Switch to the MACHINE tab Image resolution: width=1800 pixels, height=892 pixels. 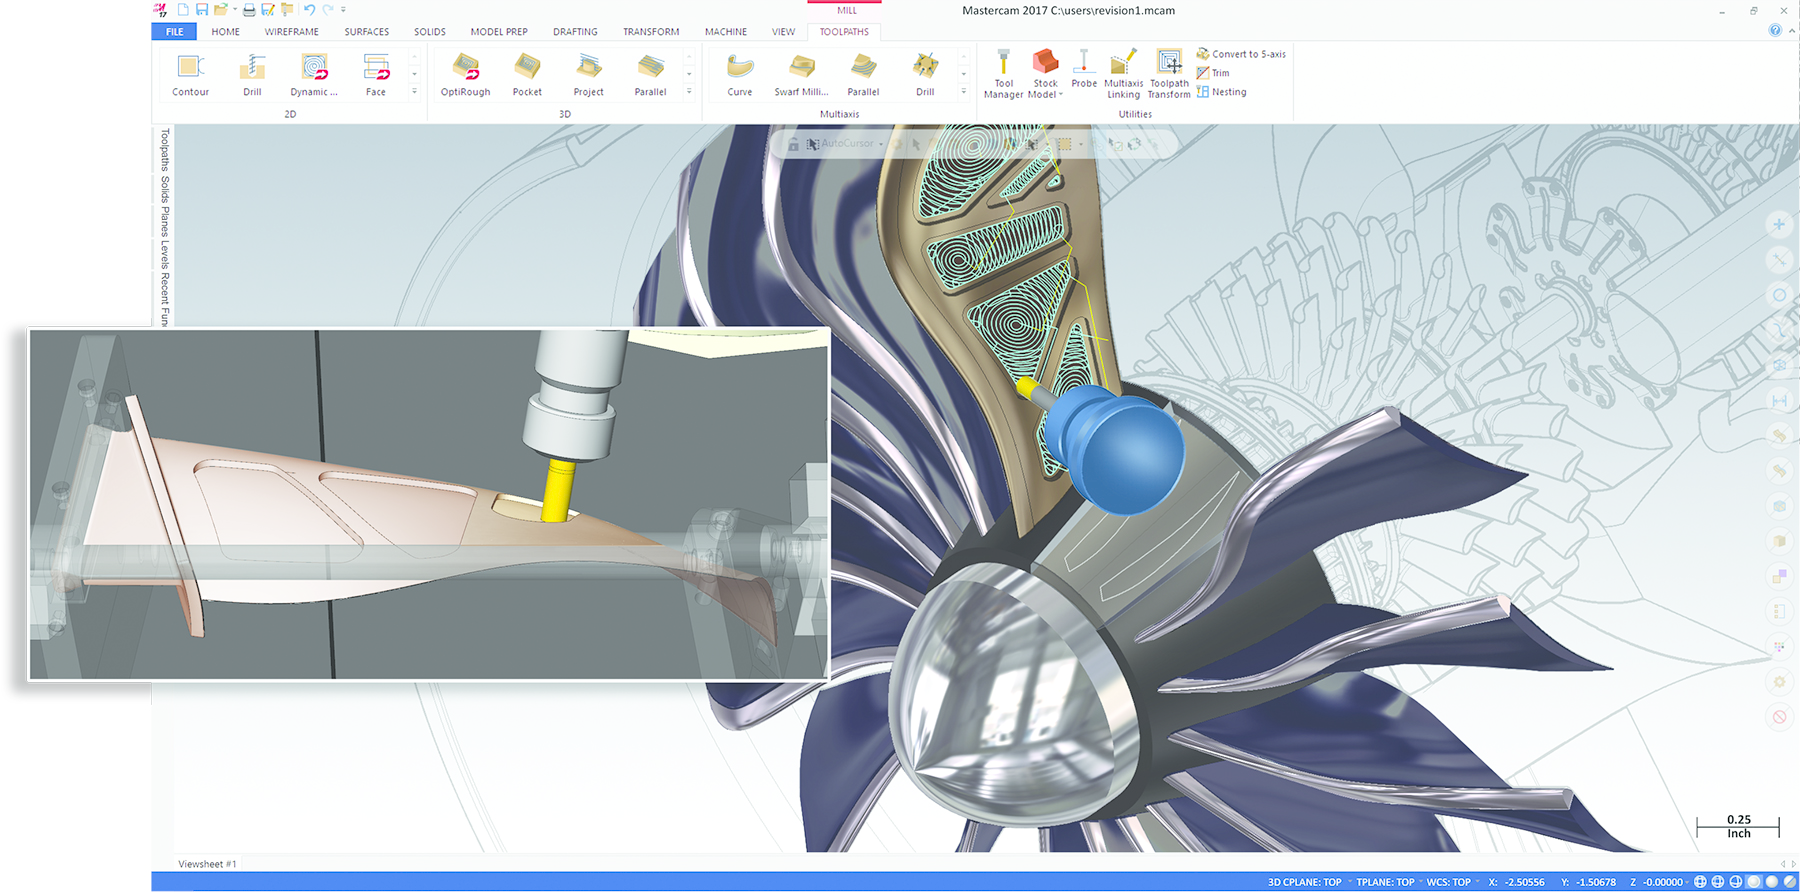pos(726,32)
